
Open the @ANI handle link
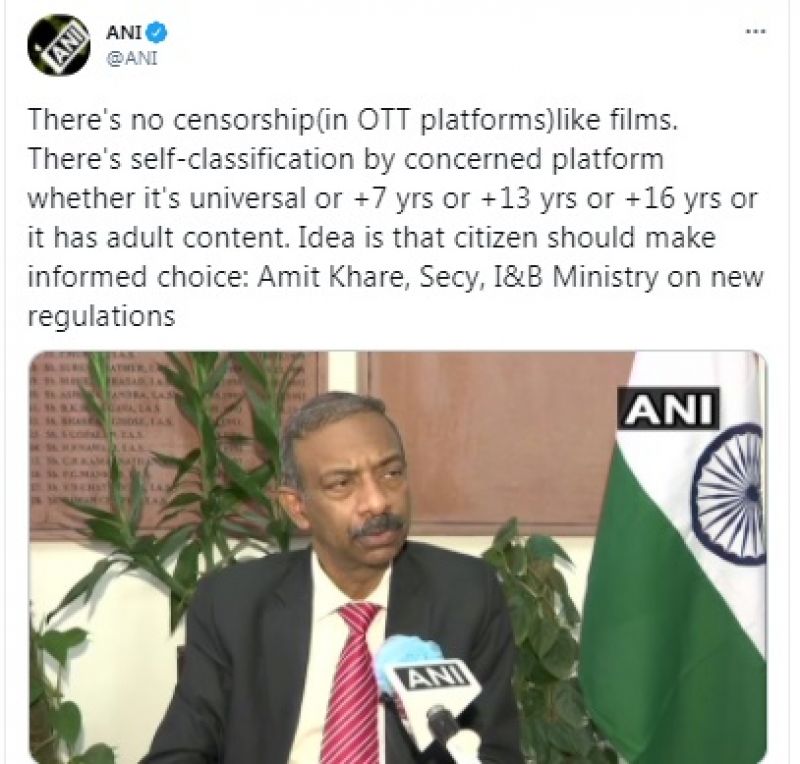click(132, 59)
